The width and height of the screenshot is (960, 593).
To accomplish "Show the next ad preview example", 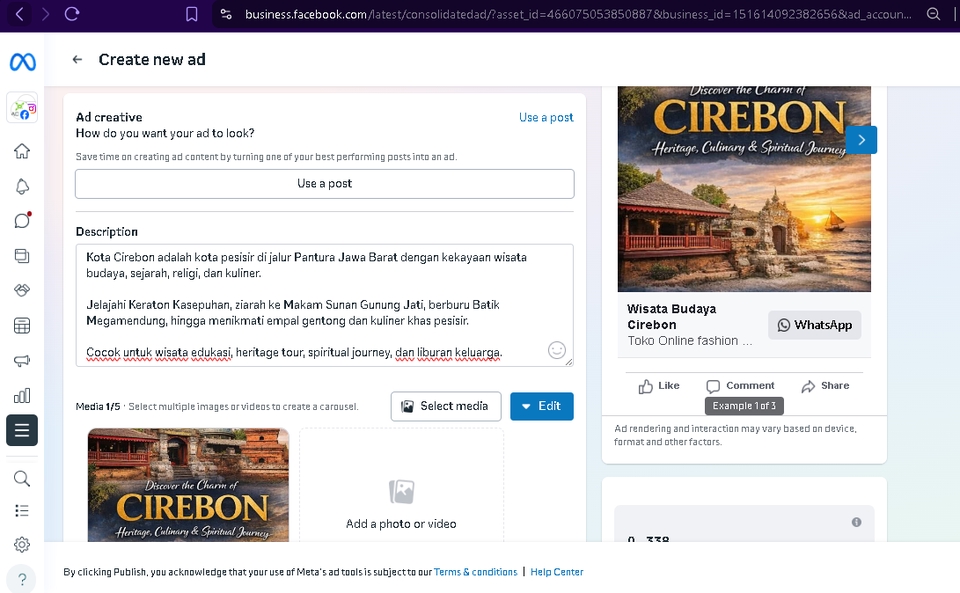I will pyautogui.click(x=861, y=140).
